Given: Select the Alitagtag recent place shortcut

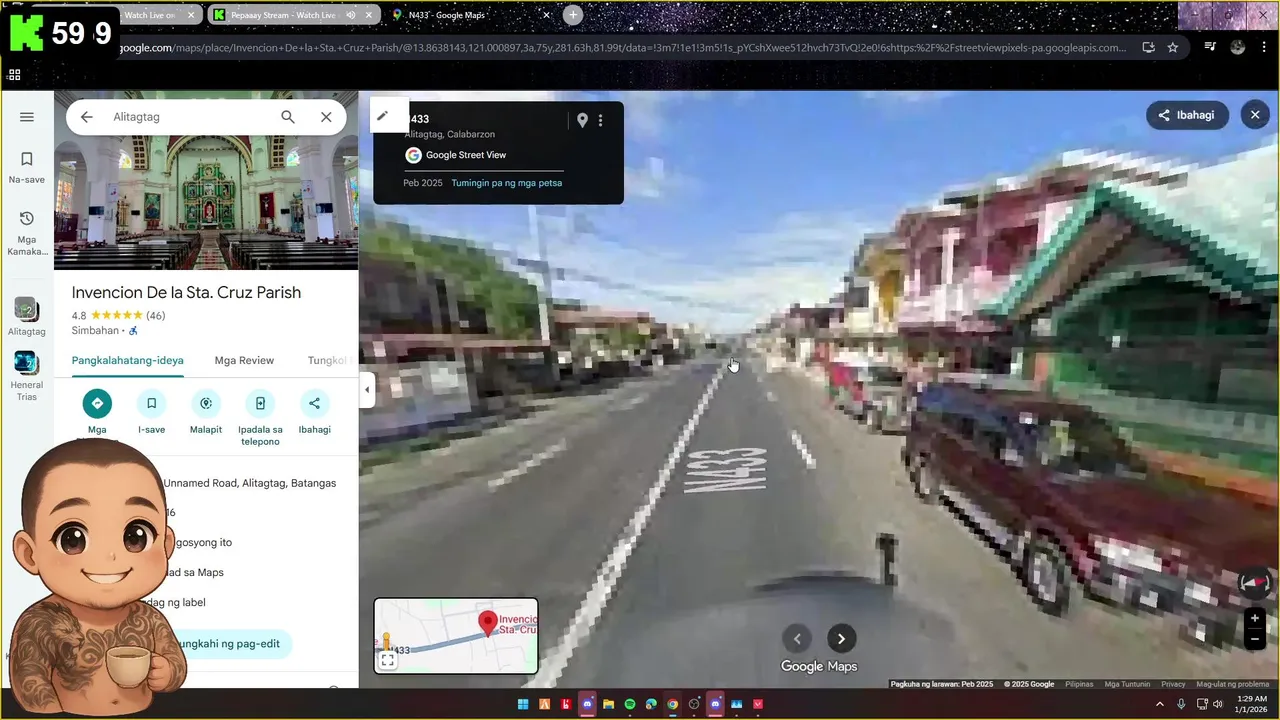Looking at the screenshot, I should point(27,316).
